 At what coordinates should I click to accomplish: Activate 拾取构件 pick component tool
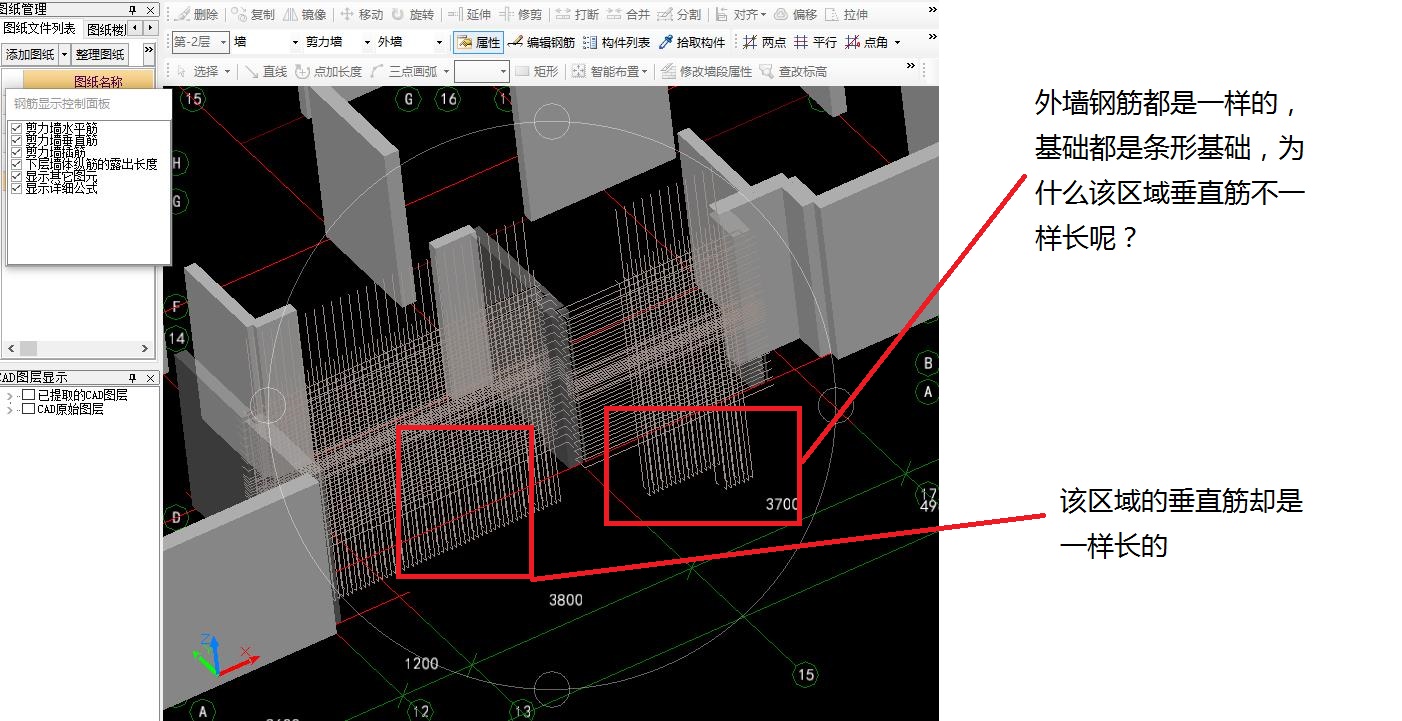coord(691,43)
